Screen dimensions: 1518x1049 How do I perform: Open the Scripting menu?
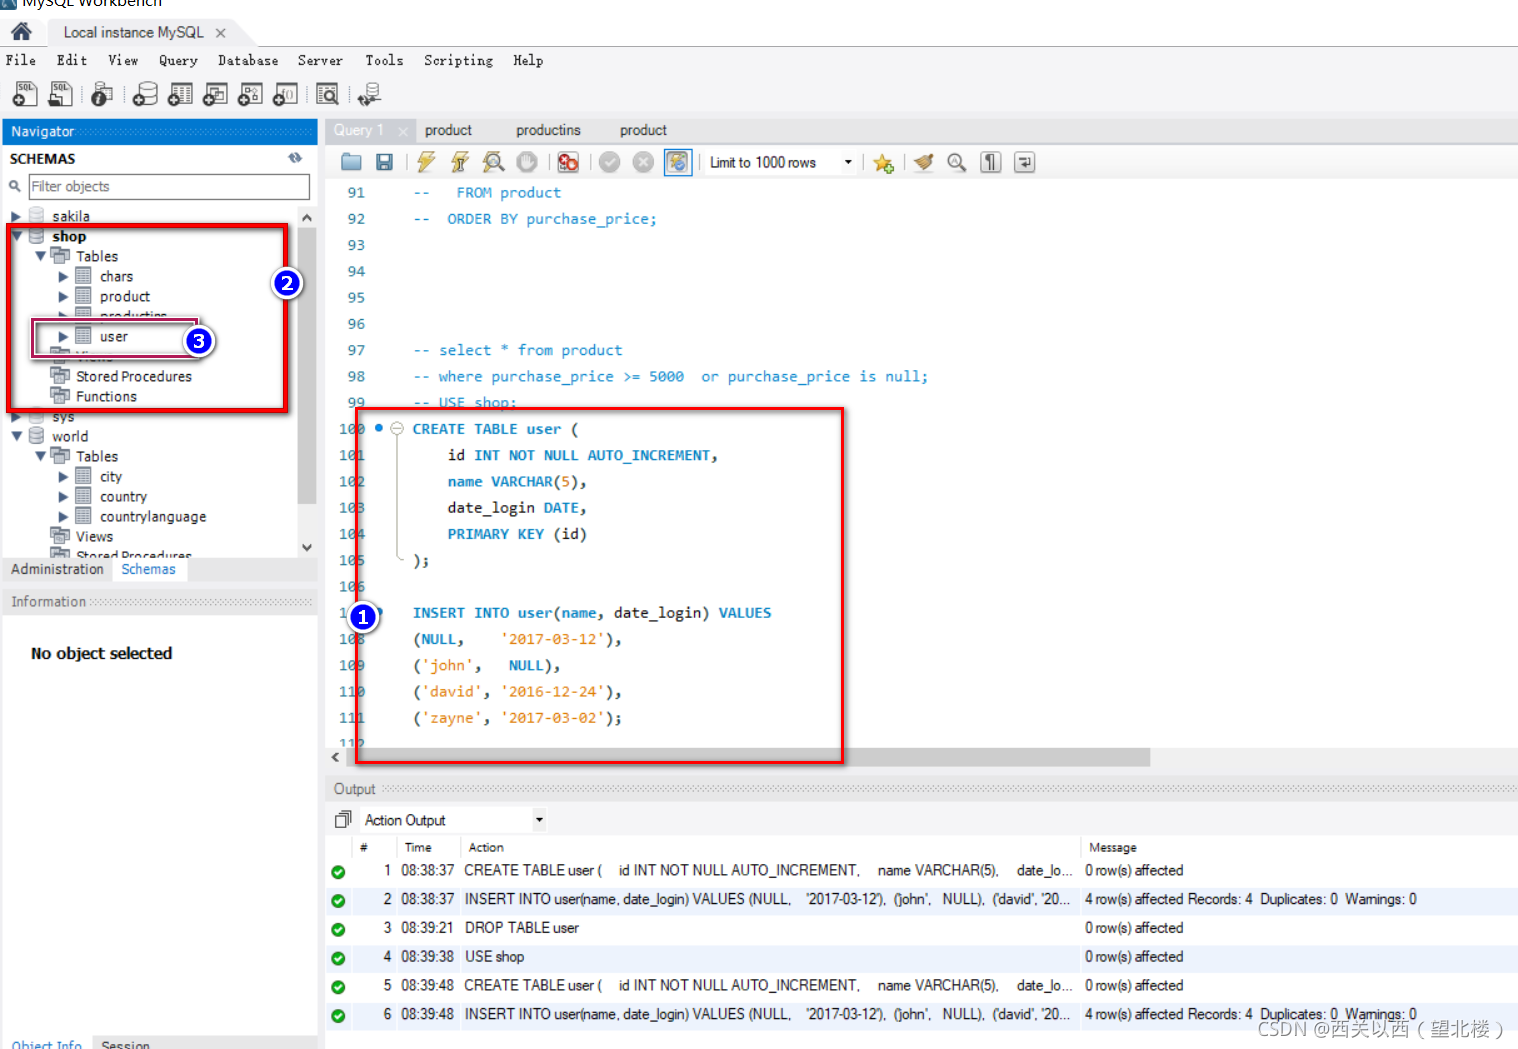pyautogui.click(x=458, y=60)
